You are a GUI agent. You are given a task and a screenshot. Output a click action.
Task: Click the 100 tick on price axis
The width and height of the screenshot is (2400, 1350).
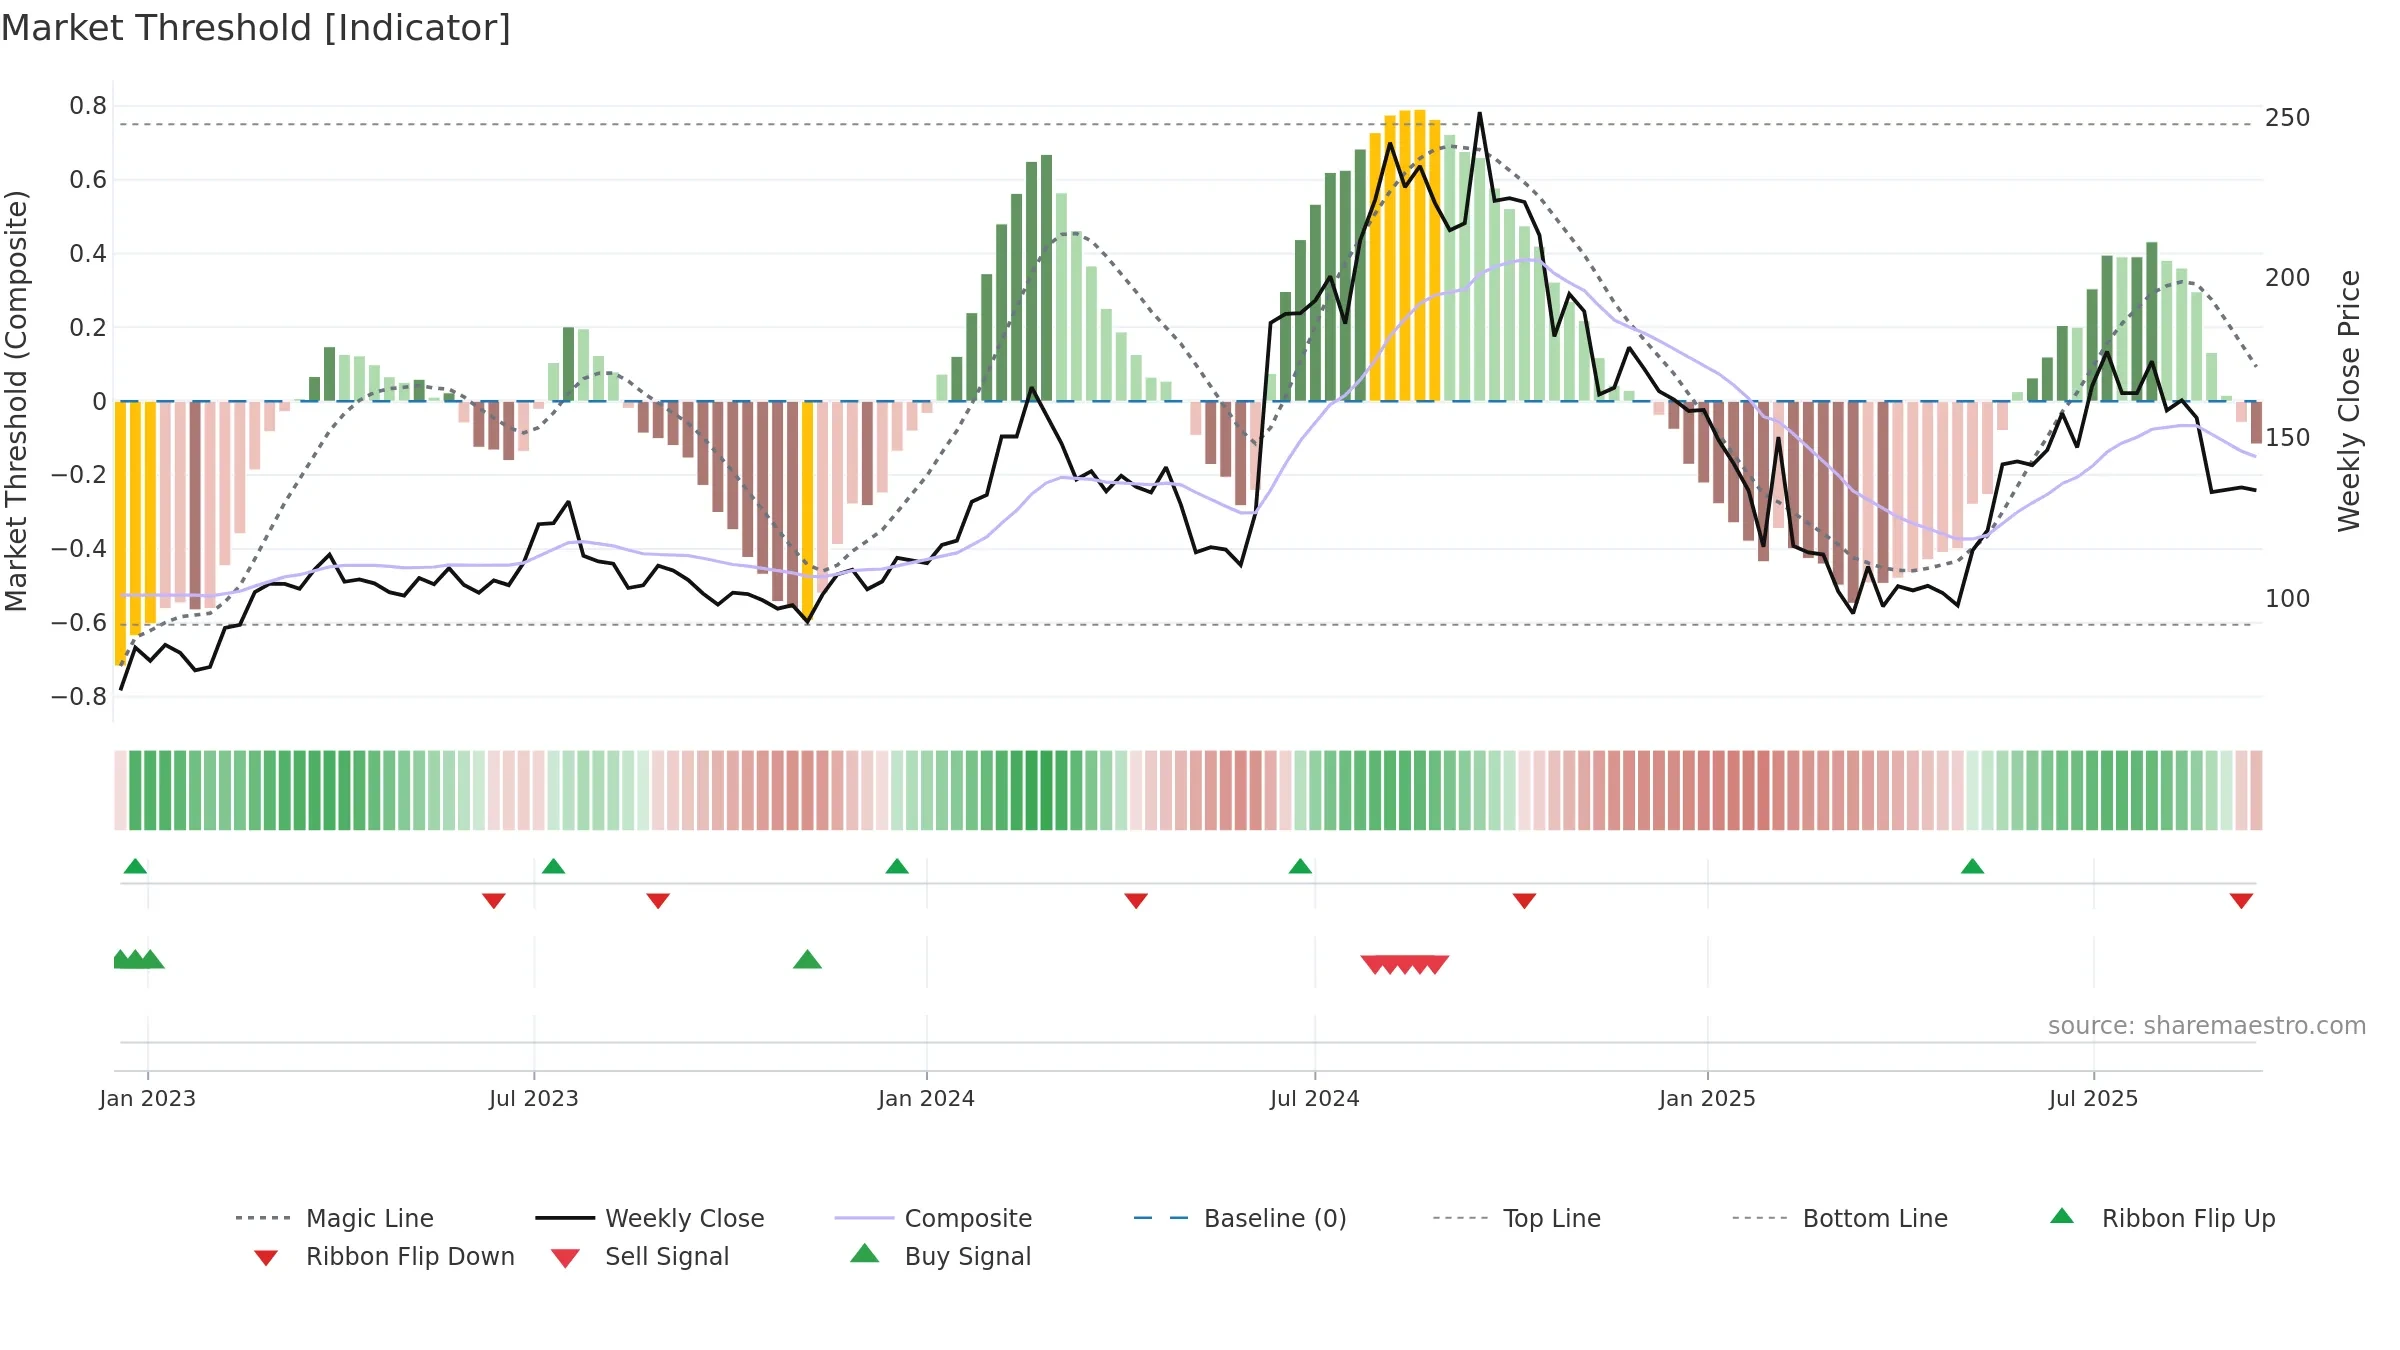[2288, 599]
